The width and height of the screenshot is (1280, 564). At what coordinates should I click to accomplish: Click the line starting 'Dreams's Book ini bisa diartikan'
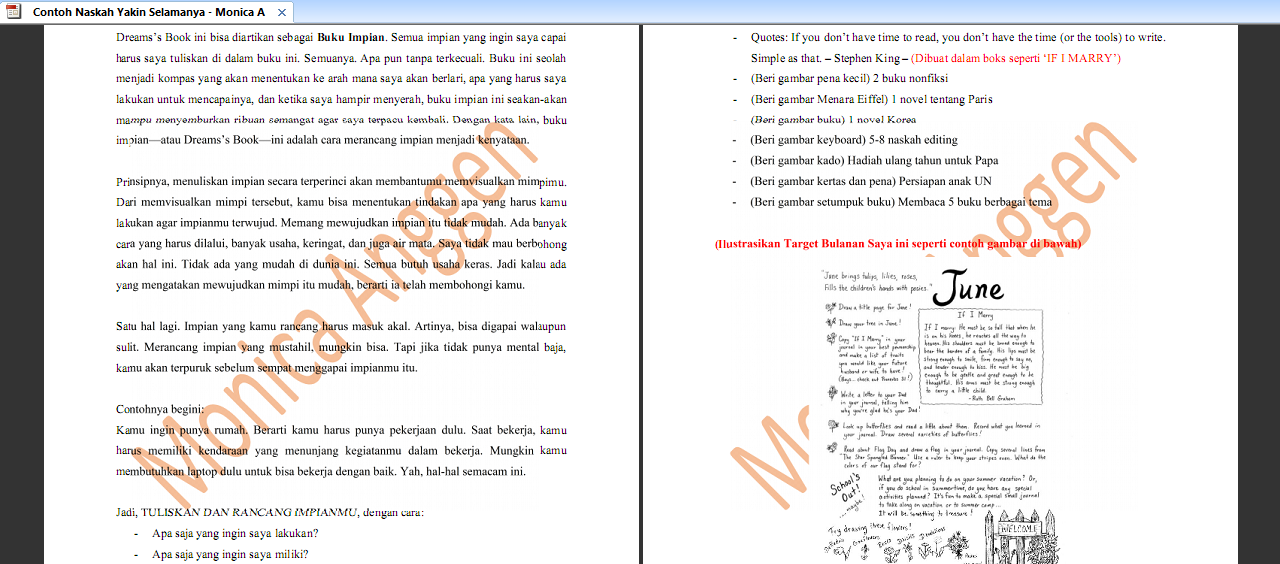(x=341, y=37)
